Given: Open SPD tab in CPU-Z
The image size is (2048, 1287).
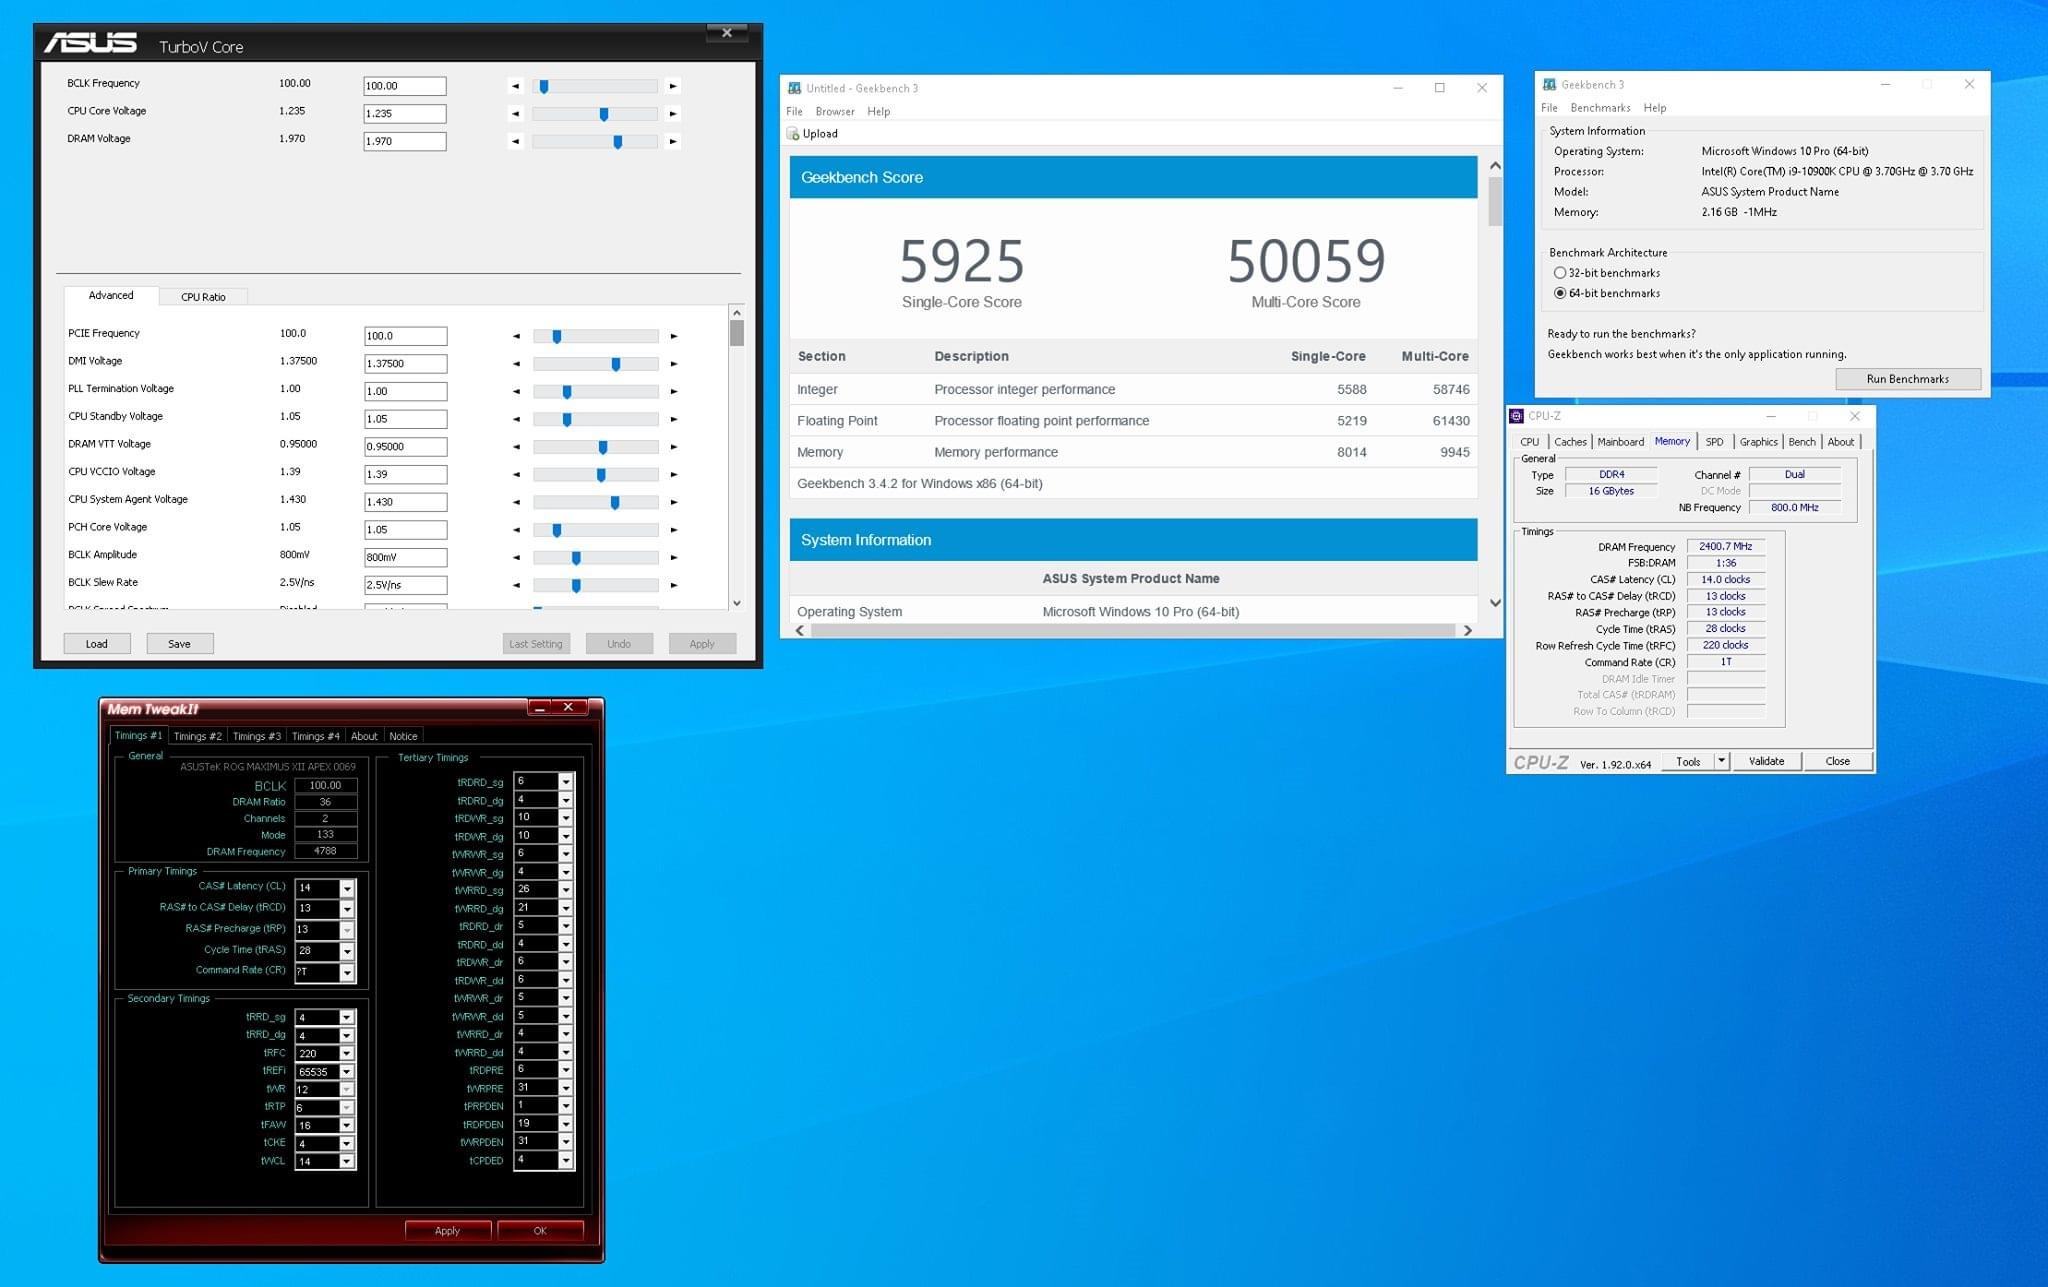Looking at the screenshot, I should [x=1714, y=442].
